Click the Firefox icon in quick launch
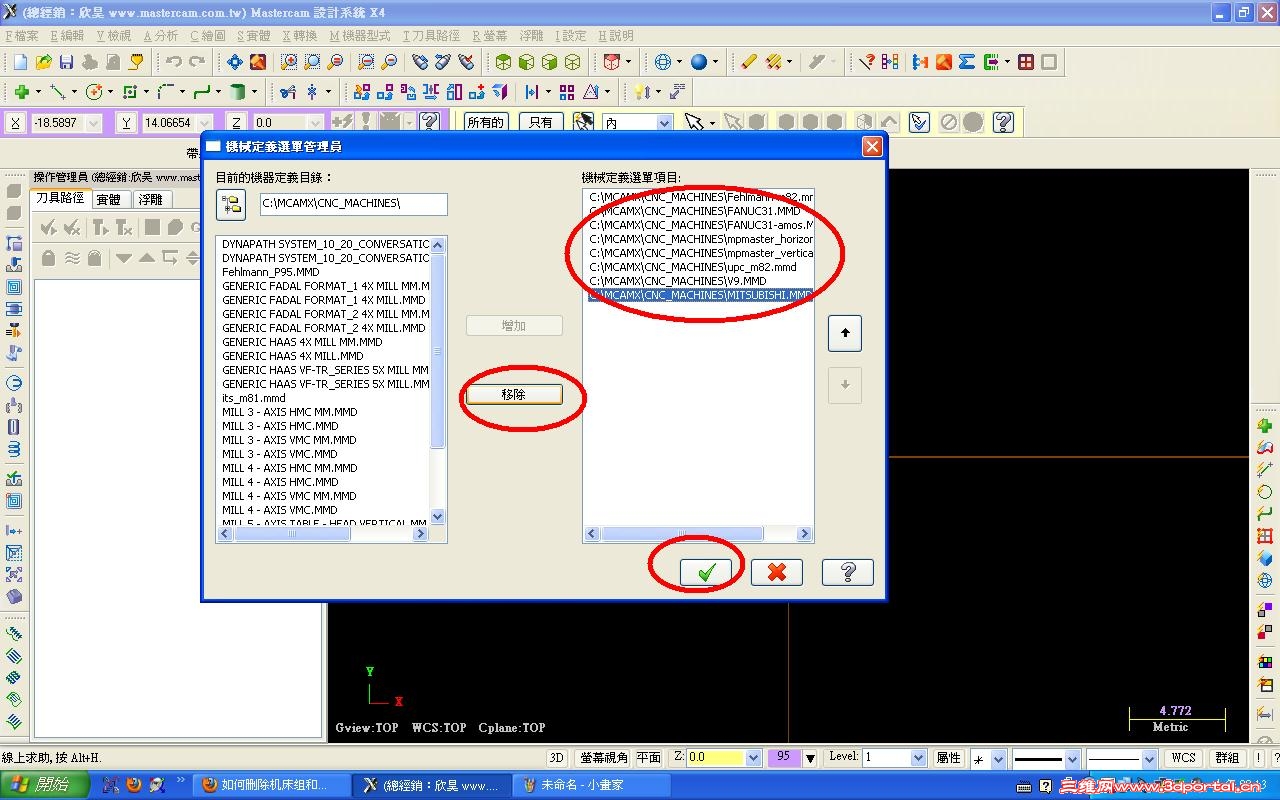1280x800 pixels. pos(134,785)
